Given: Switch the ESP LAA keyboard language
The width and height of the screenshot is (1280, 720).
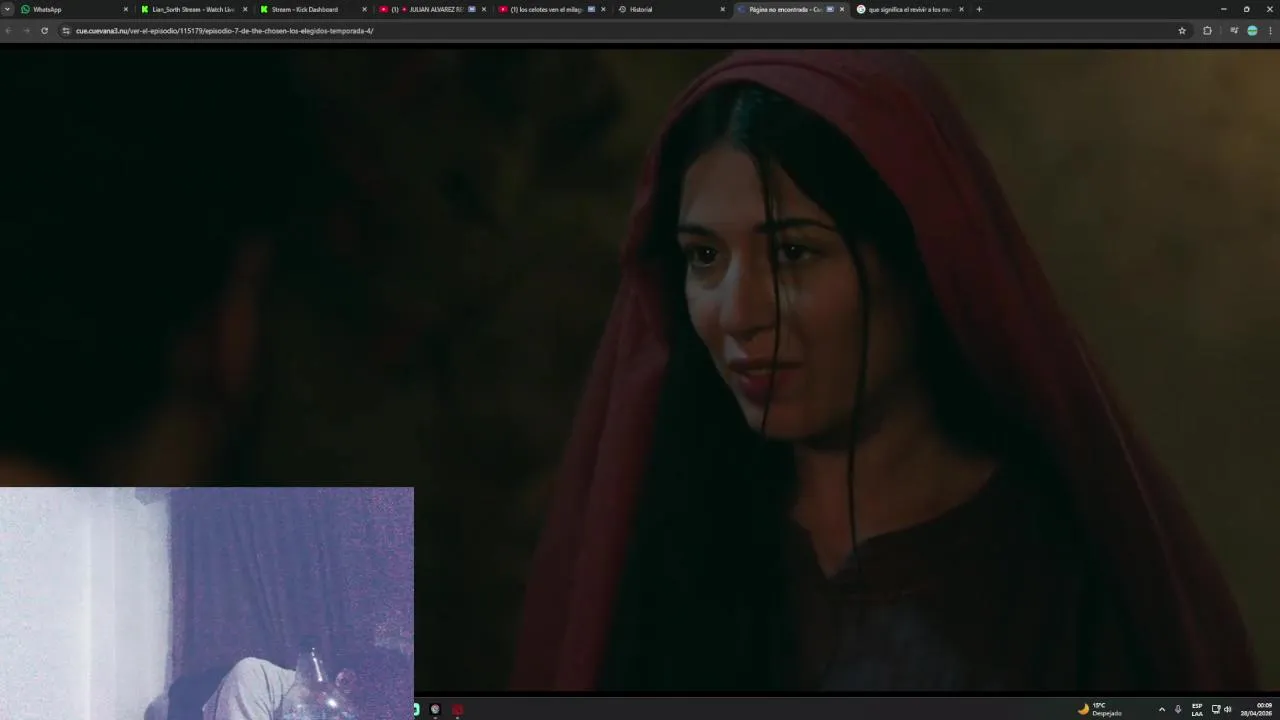Looking at the screenshot, I should (x=1197, y=709).
